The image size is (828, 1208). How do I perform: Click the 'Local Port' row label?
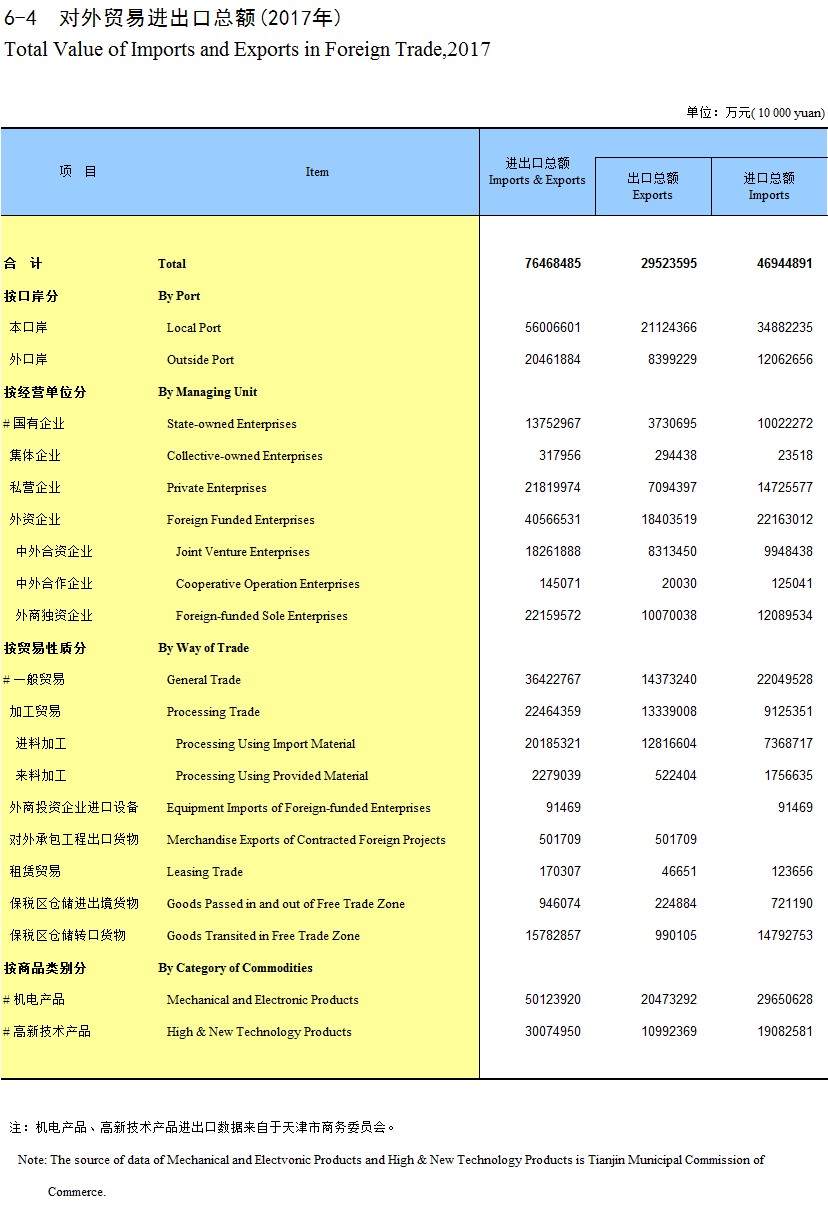tap(194, 328)
